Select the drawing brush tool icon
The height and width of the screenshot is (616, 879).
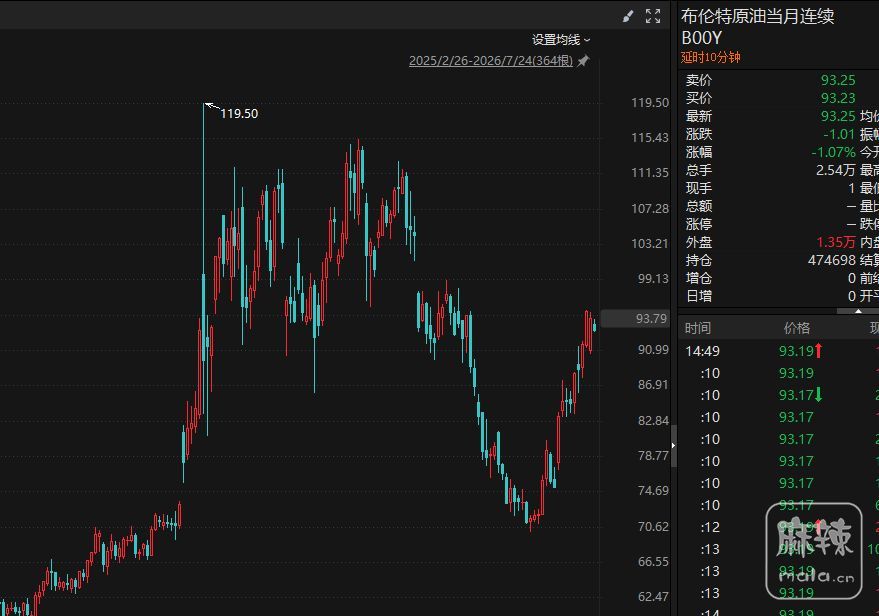point(628,16)
